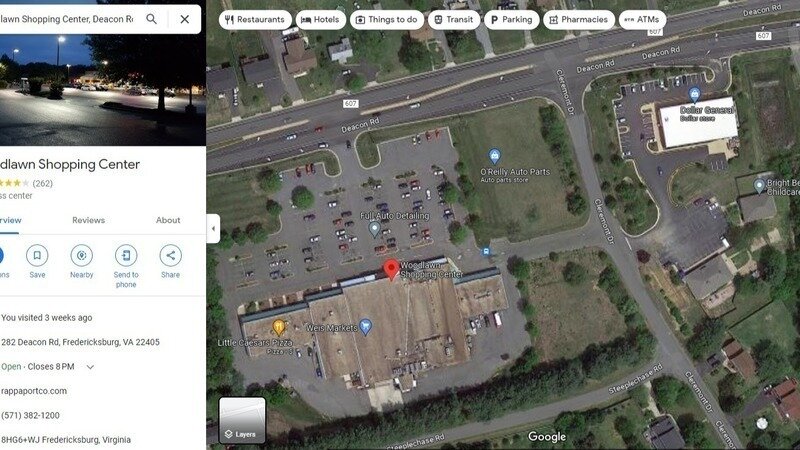
Task: Clear the search with the X icon
Action: 185,19
